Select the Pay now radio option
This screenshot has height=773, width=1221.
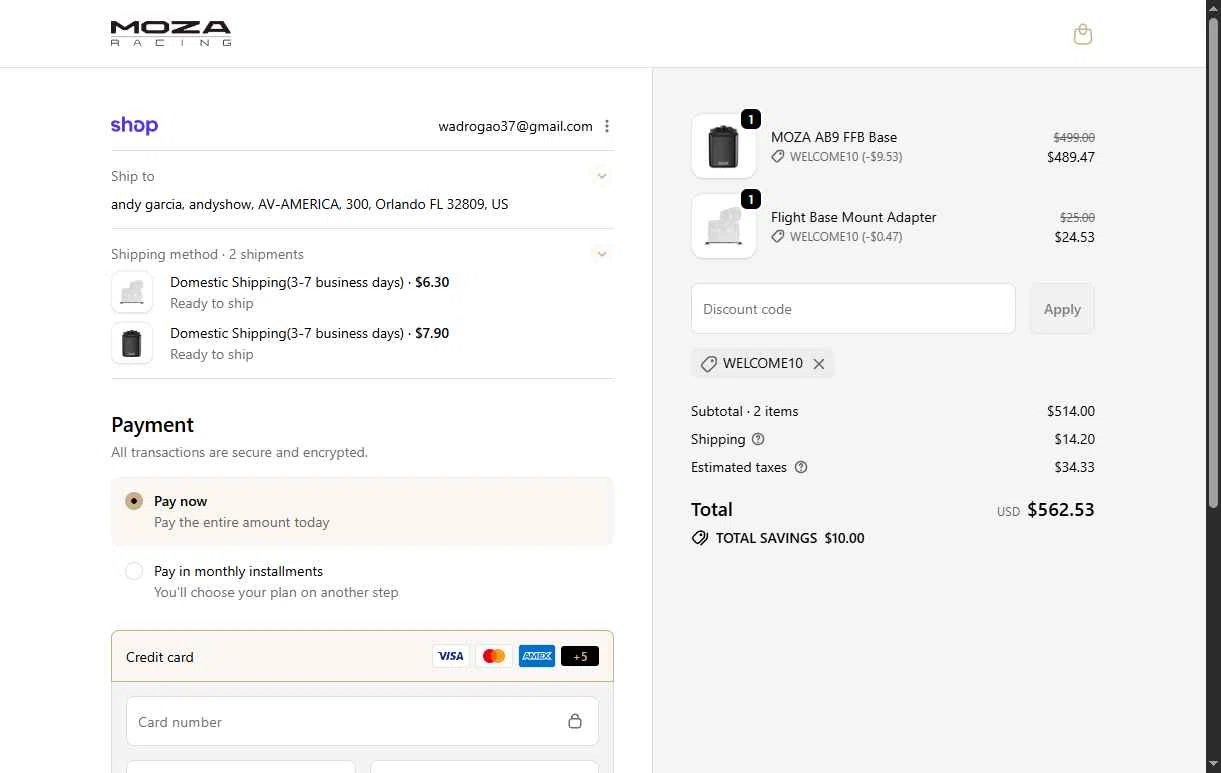134,501
